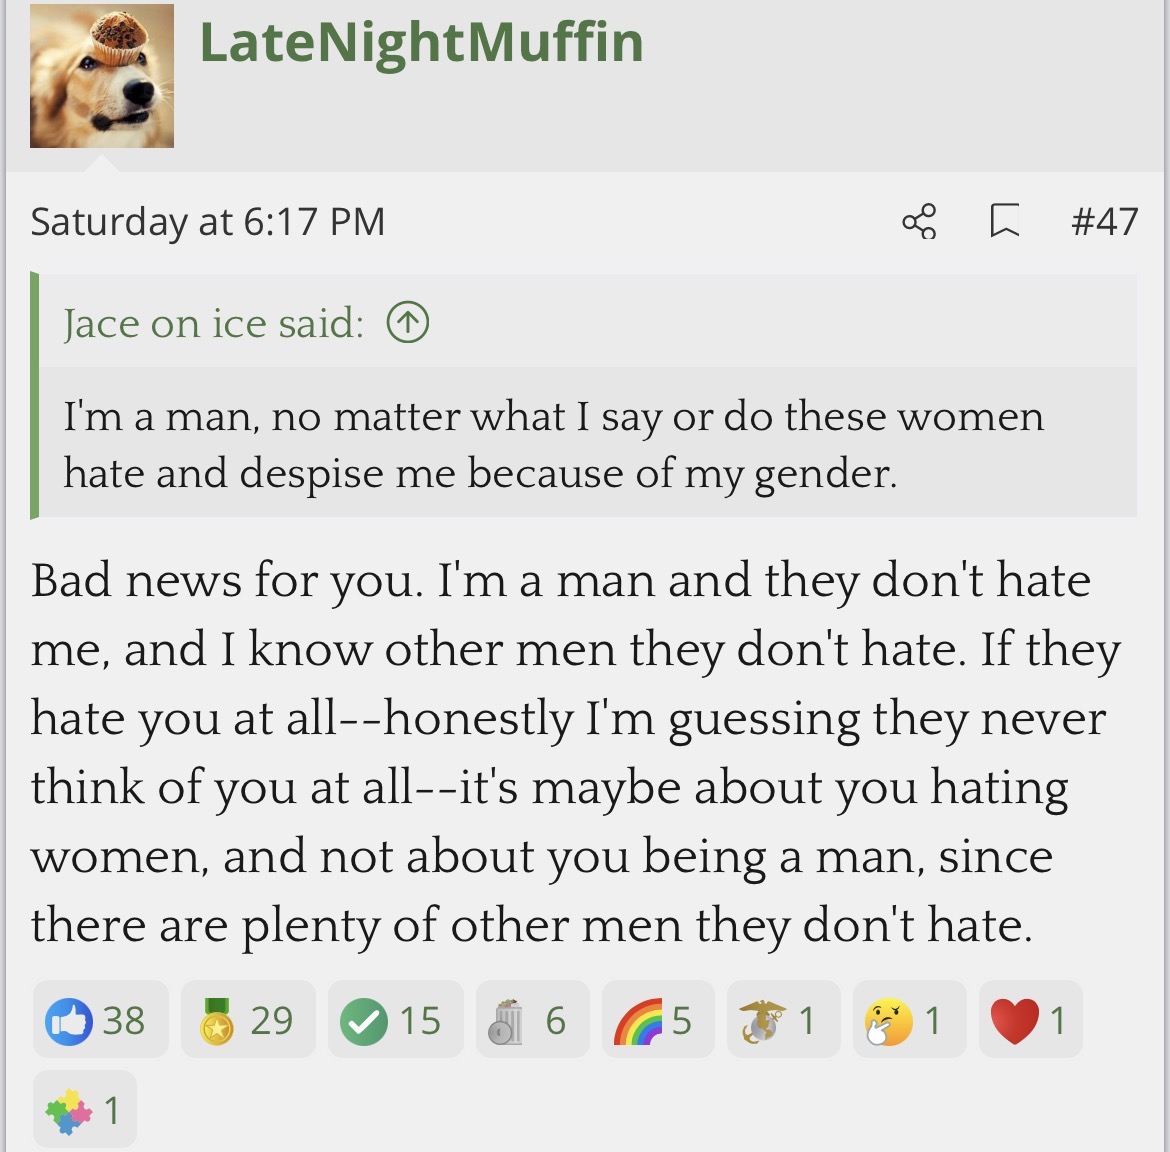Screen dimensions: 1170x1152
Task: Jump to the original post via the up-arrow icon
Action: tap(408, 323)
